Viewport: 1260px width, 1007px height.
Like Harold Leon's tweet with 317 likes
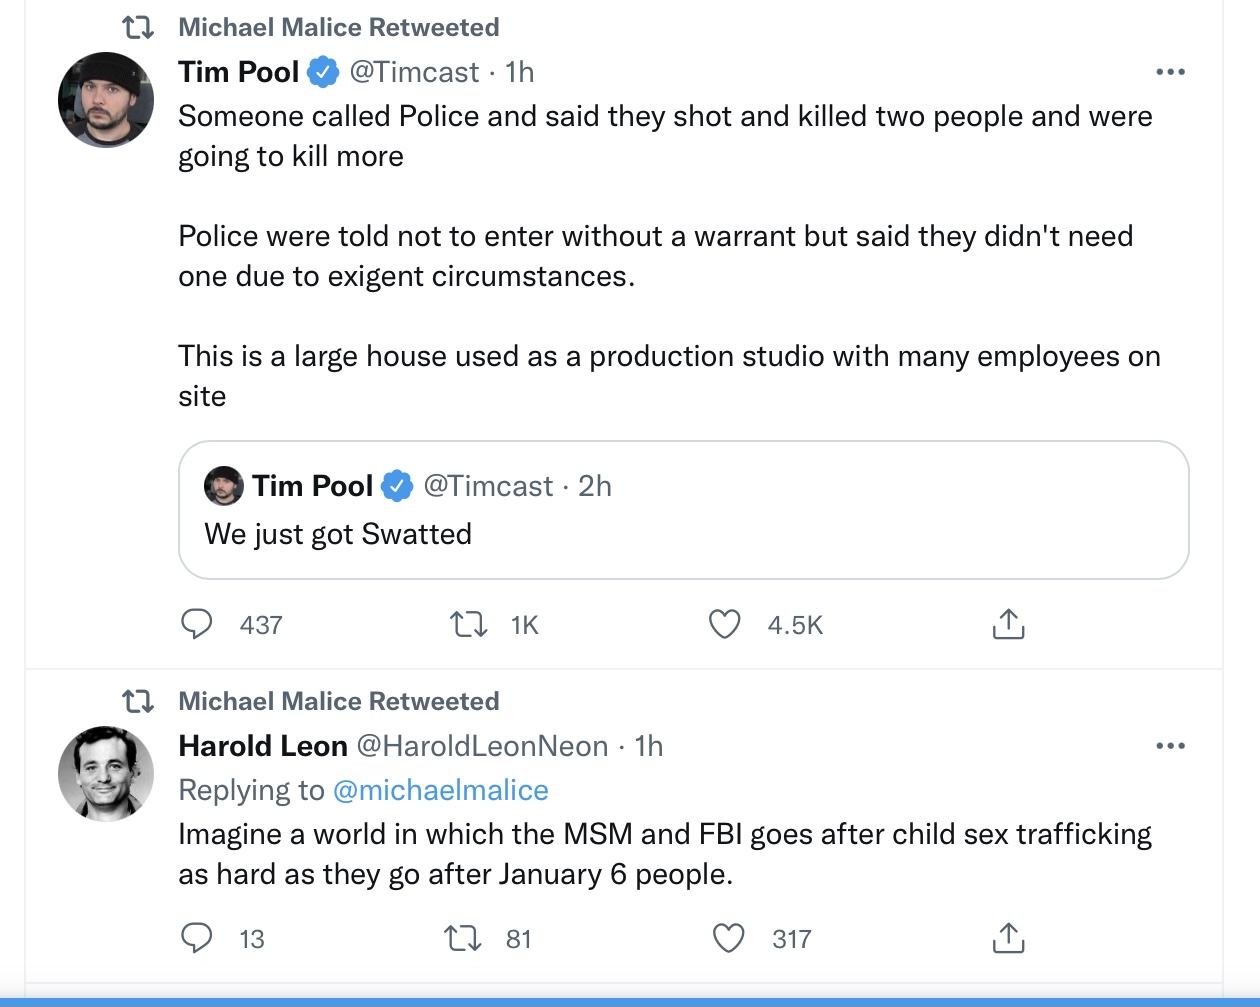[x=728, y=938]
